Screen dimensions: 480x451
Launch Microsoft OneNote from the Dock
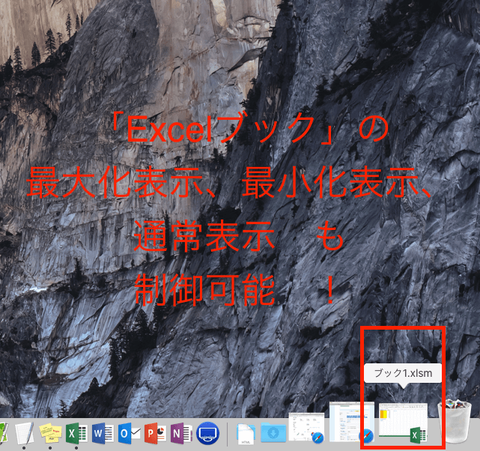click(181, 433)
